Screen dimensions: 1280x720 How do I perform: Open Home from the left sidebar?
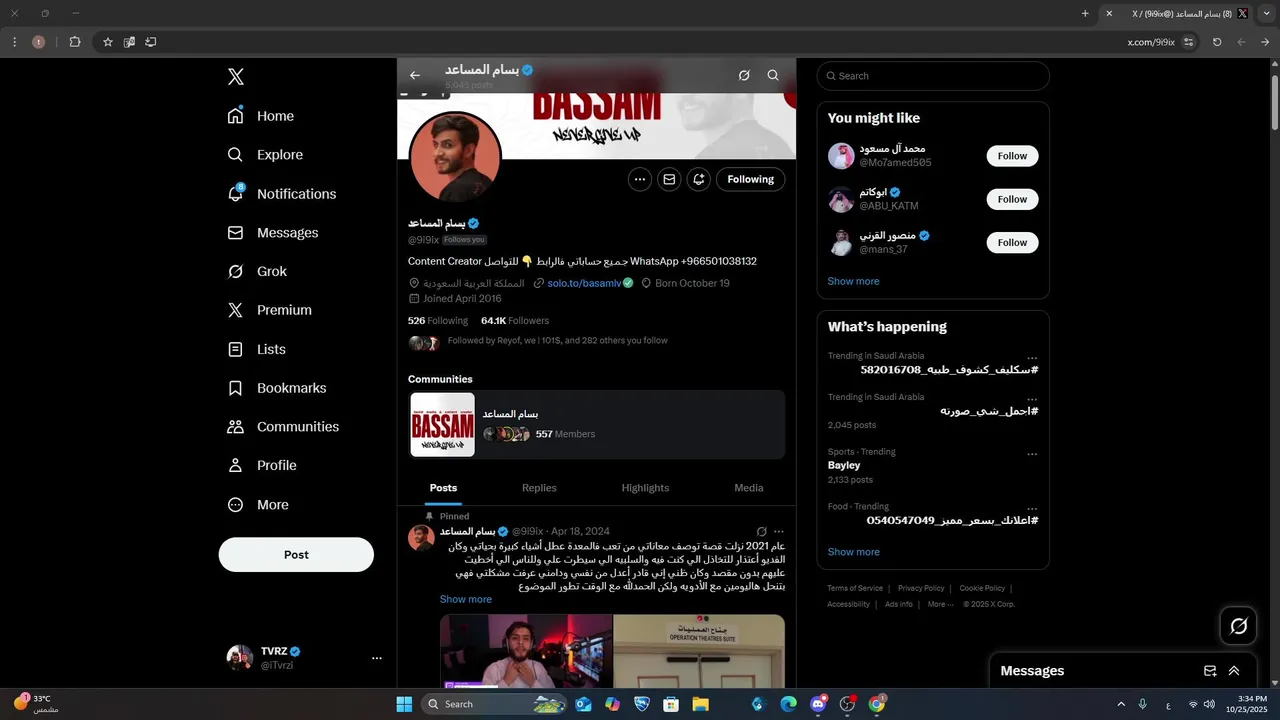pos(261,116)
